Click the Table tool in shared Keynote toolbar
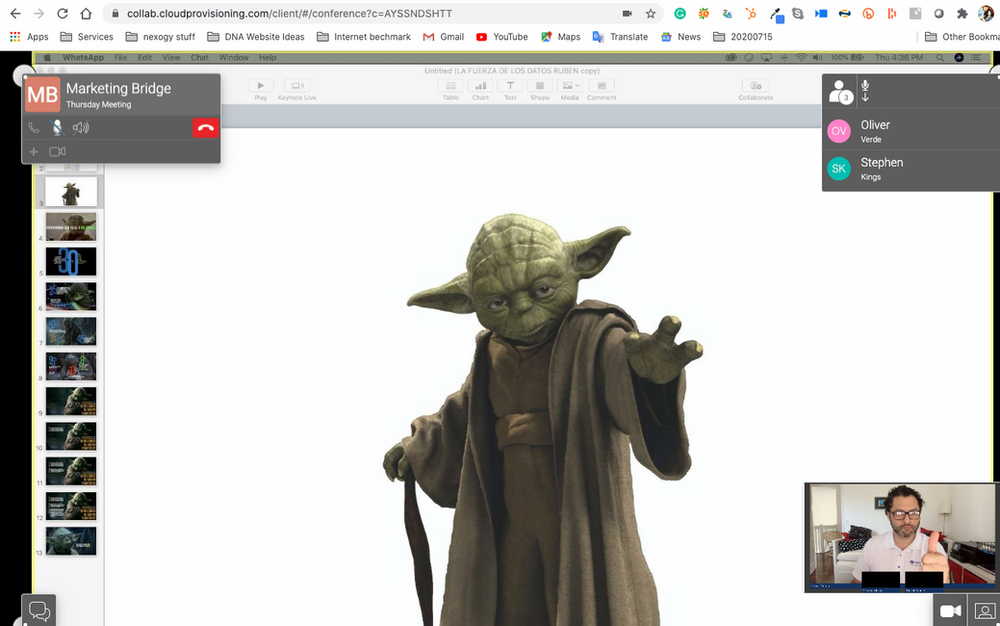Image resolution: width=1000 pixels, height=626 pixels. (451, 89)
